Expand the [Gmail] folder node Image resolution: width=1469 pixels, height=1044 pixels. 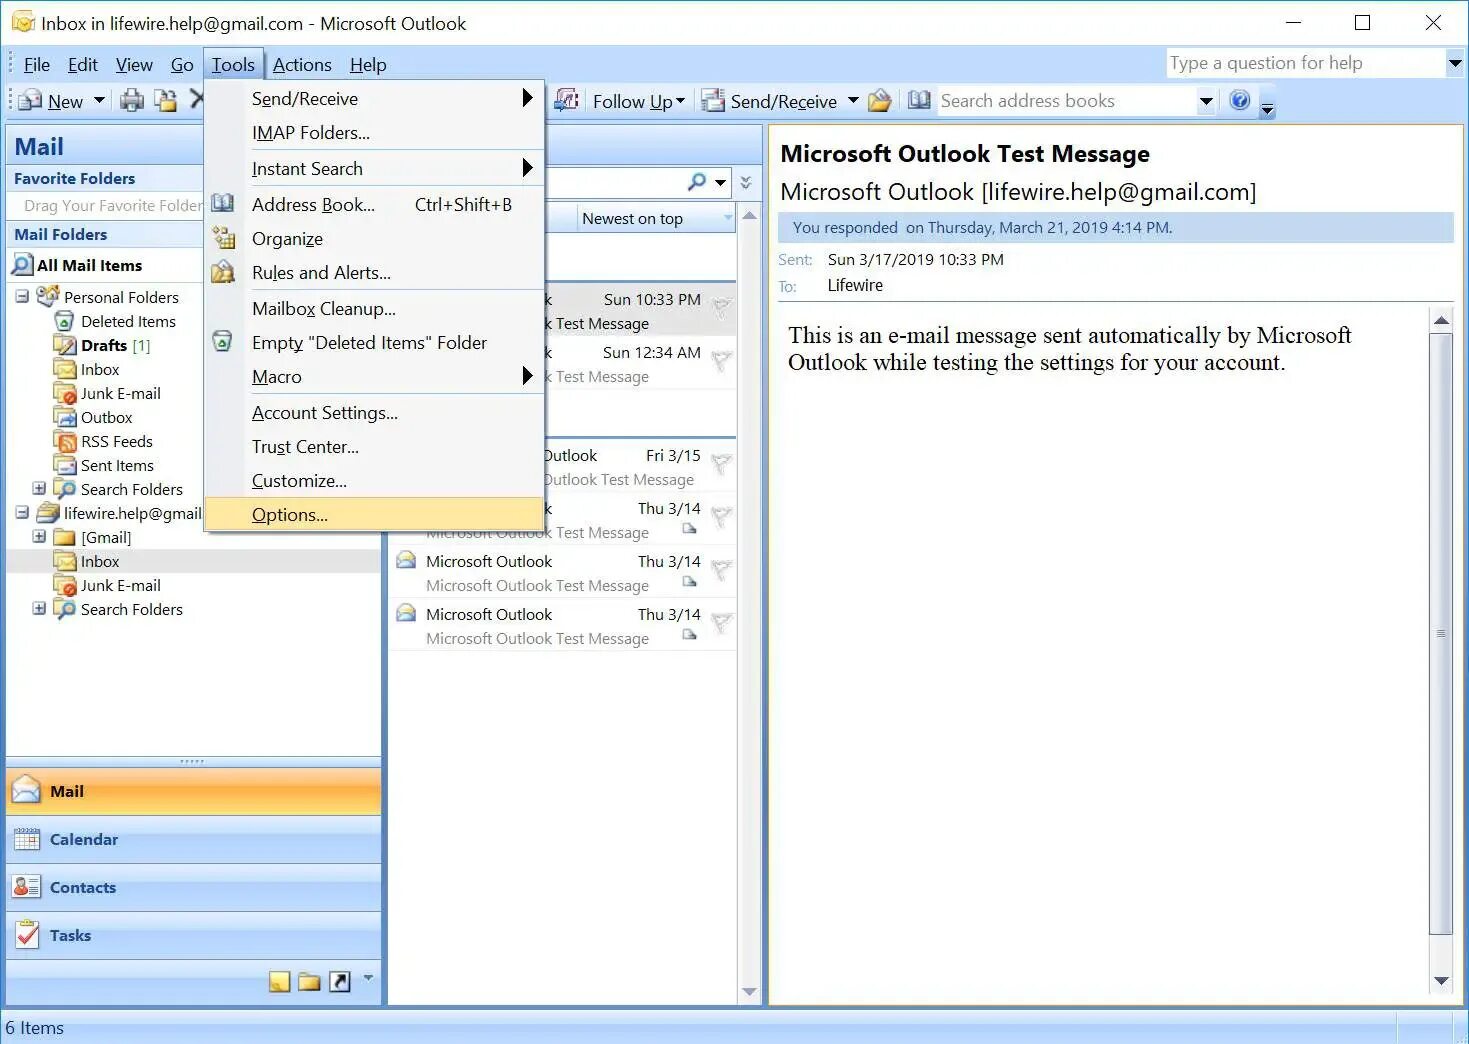39,537
